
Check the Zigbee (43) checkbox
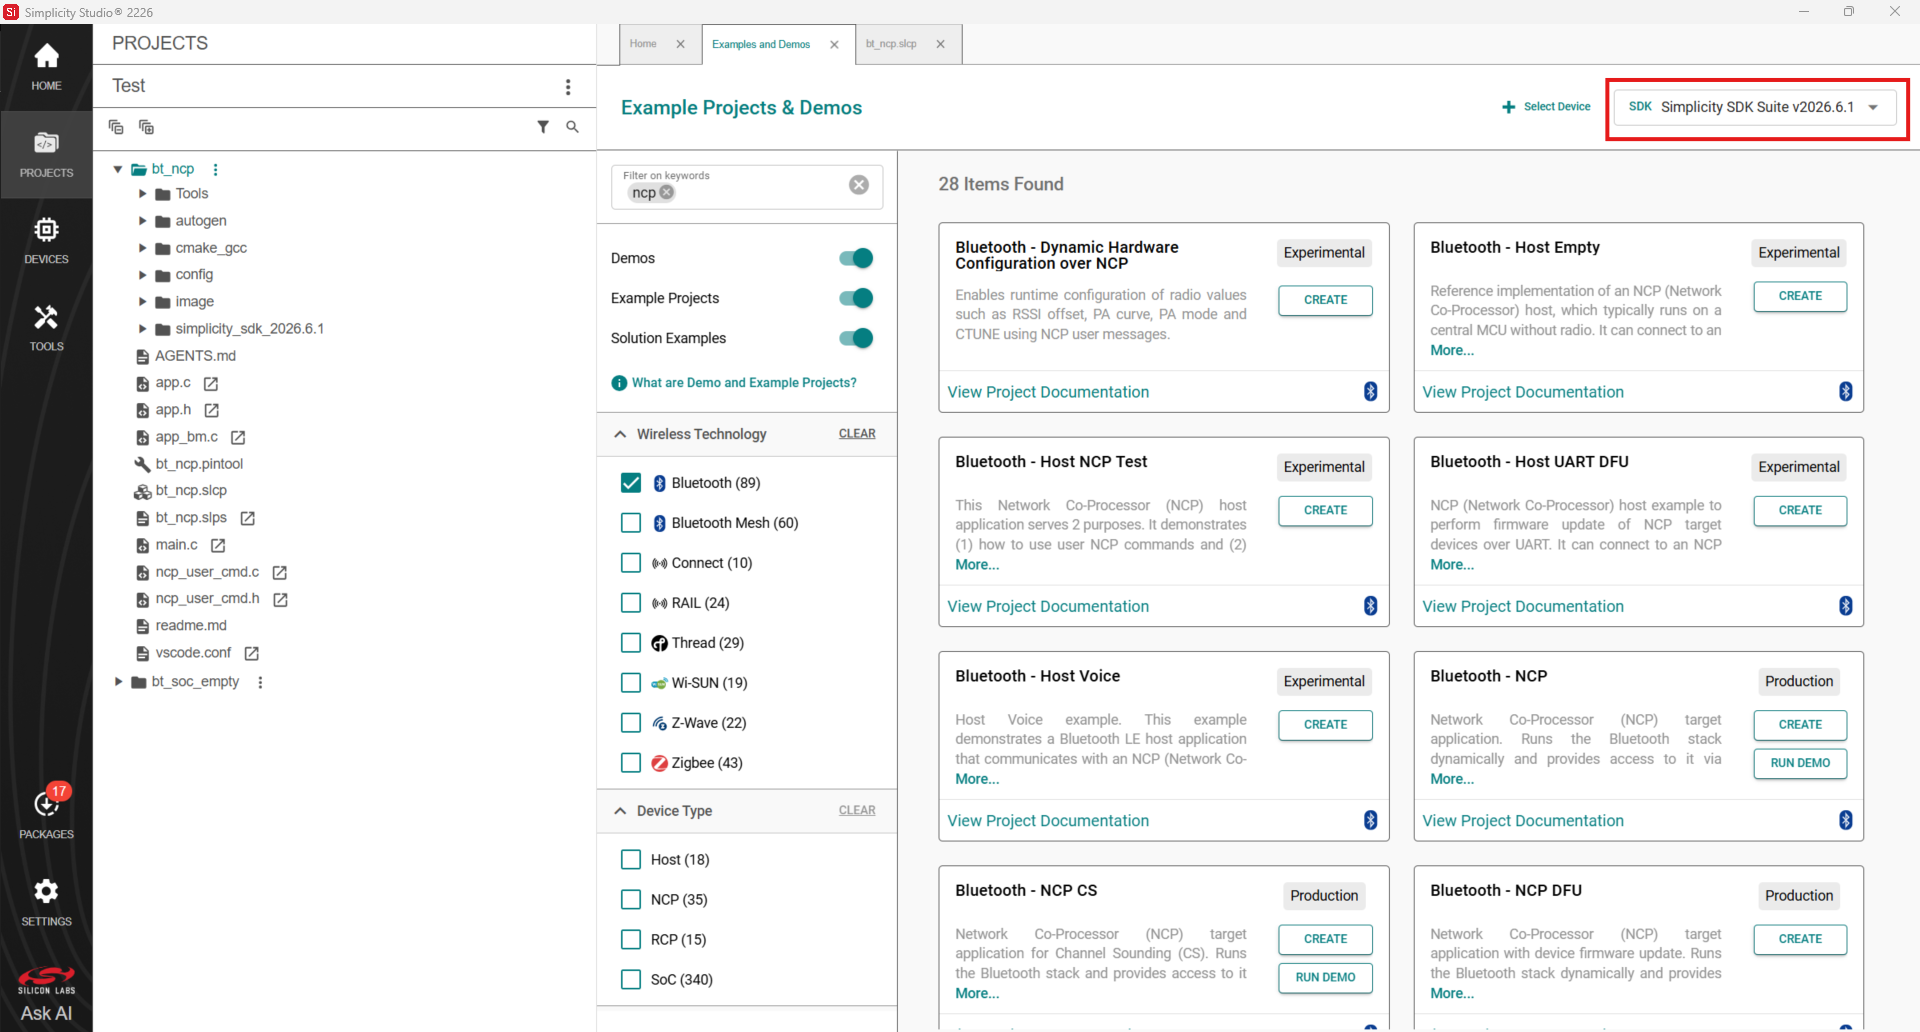pyautogui.click(x=631, y=763)
